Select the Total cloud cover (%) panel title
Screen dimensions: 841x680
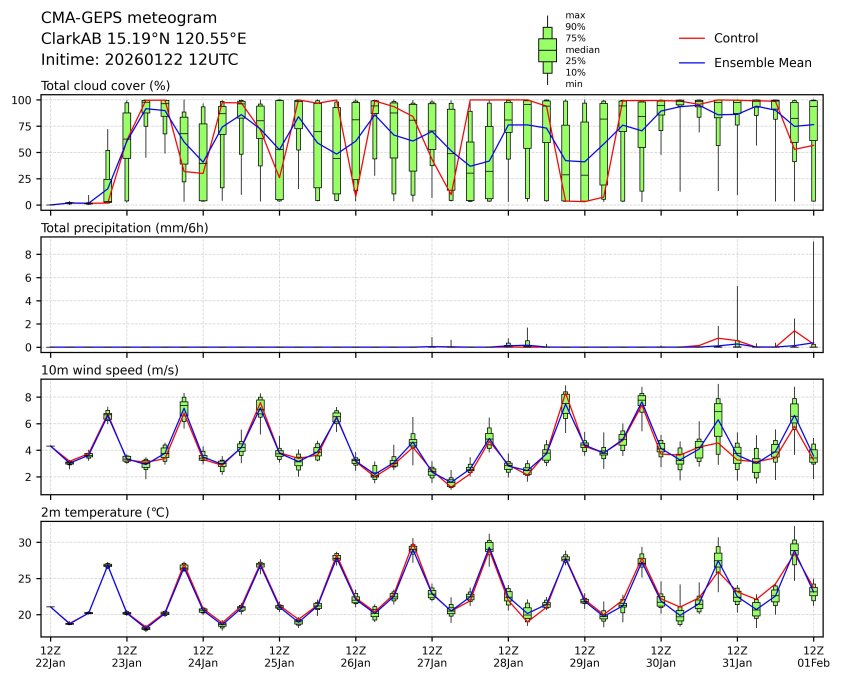click(105, 86)
